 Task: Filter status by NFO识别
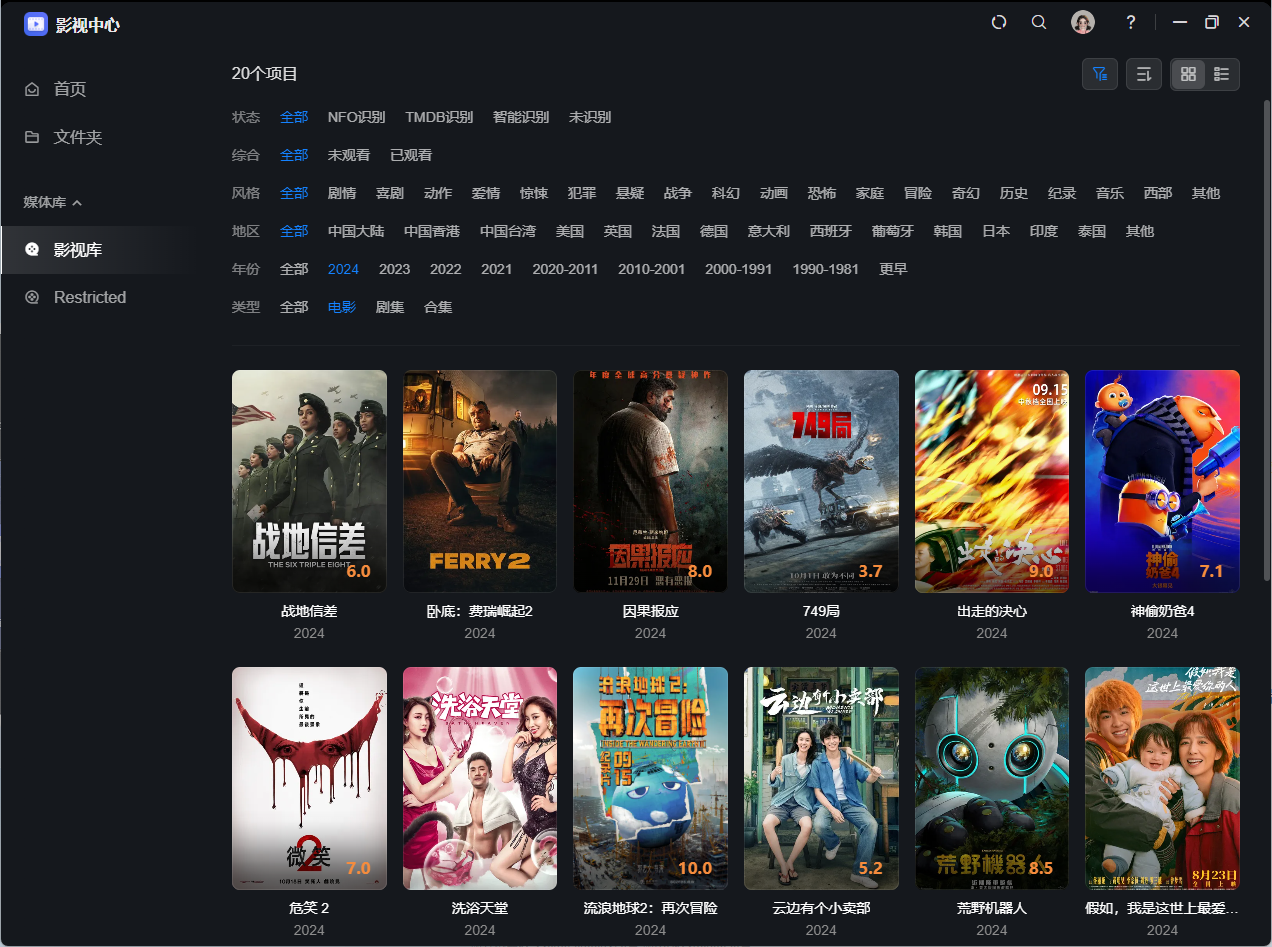356,117
